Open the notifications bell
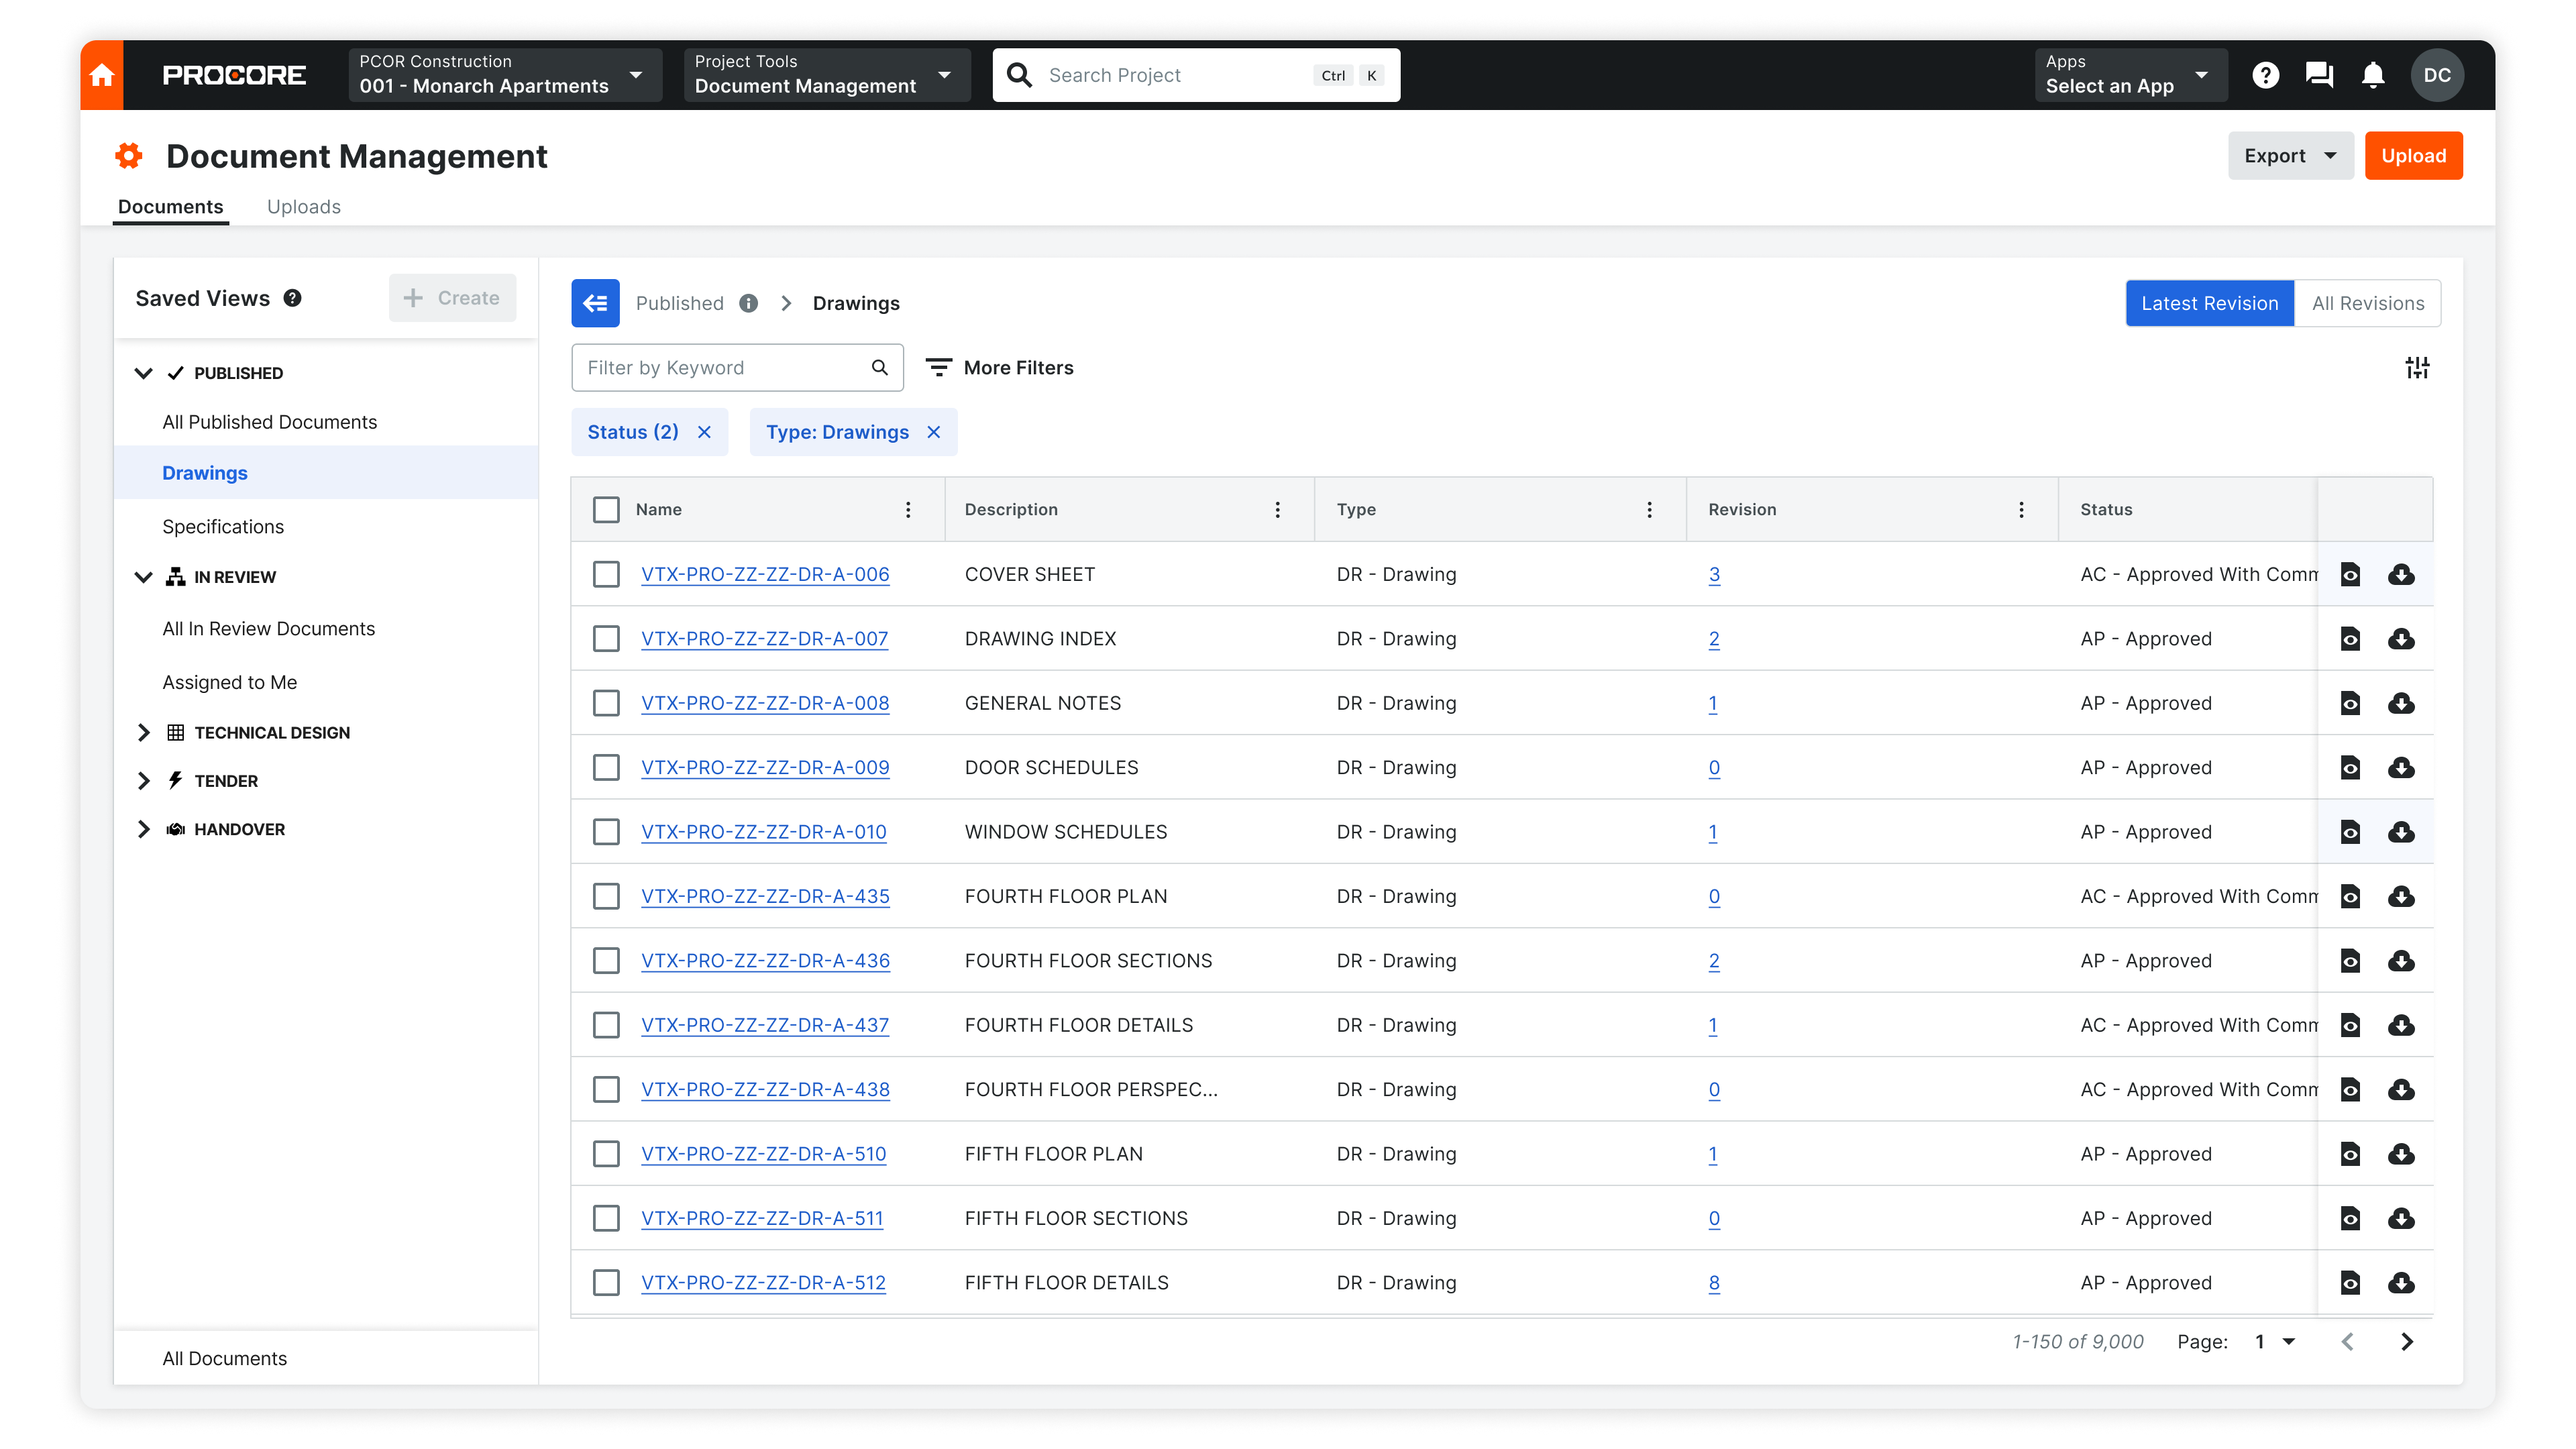The height and width of the screenshot is (1449, 2576). (x=2373, y=75)
